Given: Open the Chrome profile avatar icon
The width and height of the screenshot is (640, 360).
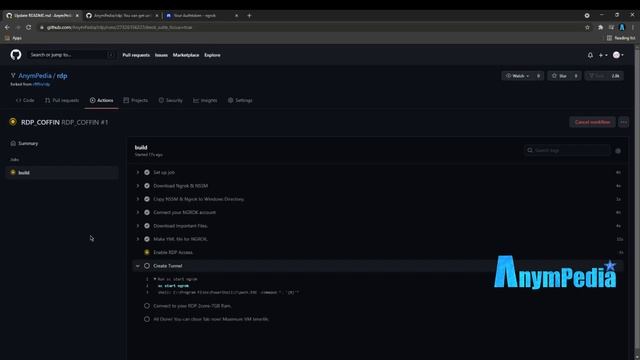Looking at the screenshot, I should (622, 27).
